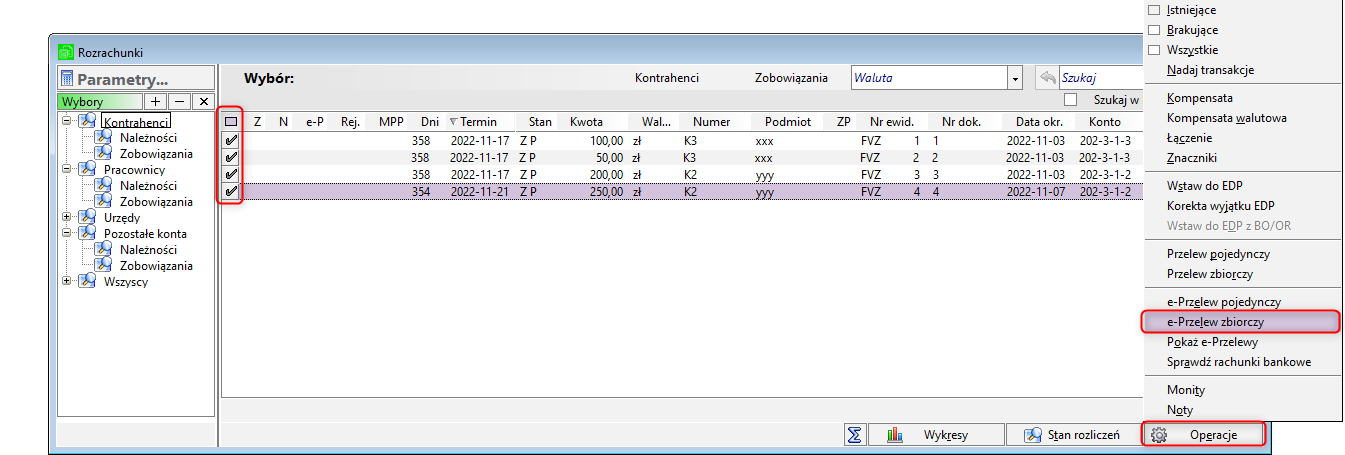Click the Zobowiązania icon under Pracownicy

point(103,201)
